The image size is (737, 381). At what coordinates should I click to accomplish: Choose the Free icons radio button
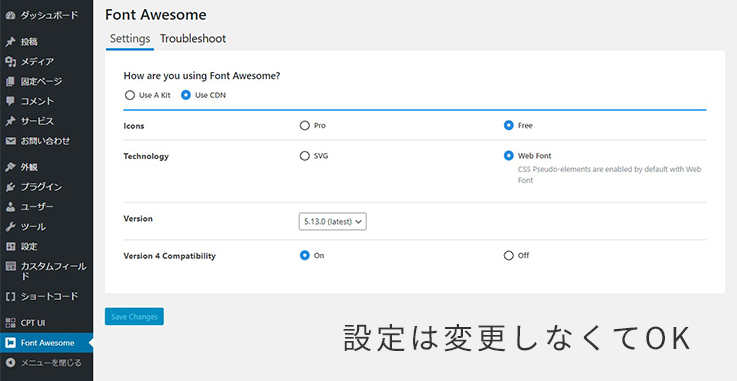point(509,125)
